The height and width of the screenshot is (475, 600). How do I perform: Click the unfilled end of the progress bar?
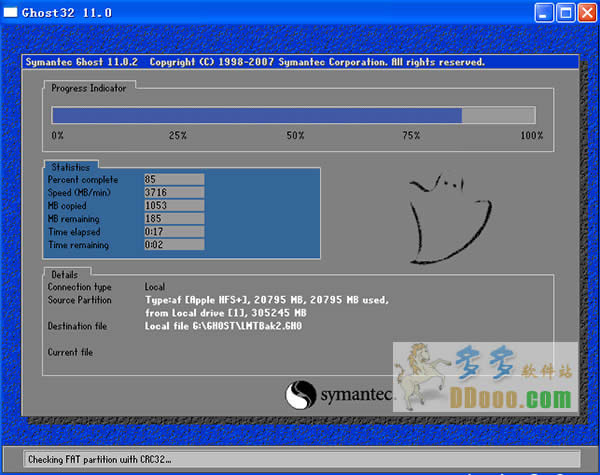498,115
